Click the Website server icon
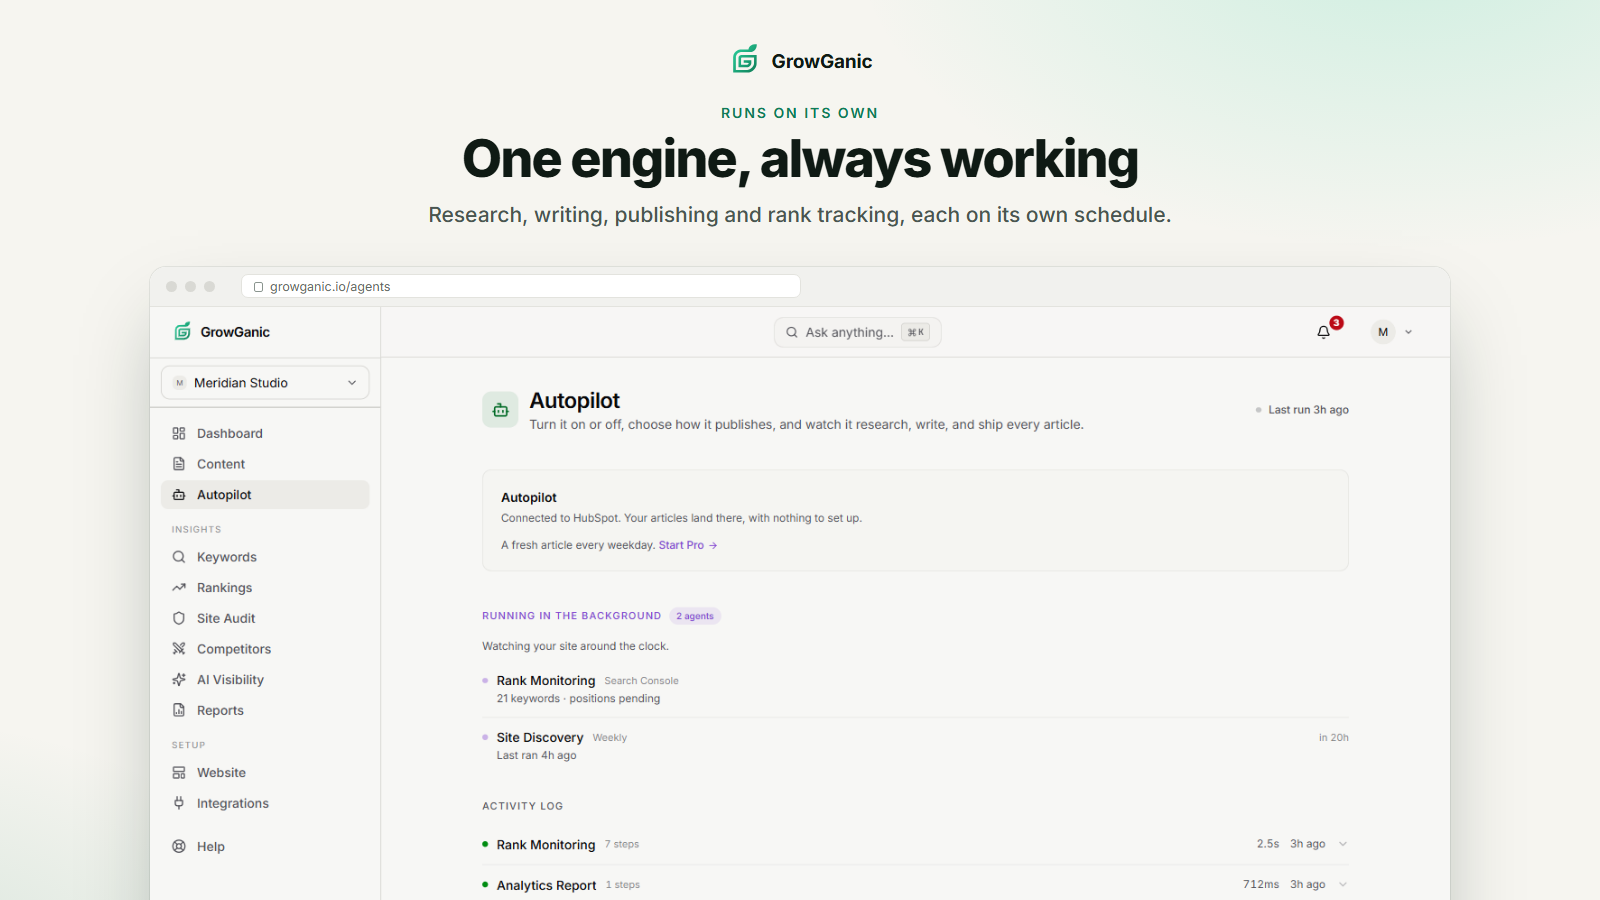The width and height of the screenshot is (1600, 900). point(179,773)
